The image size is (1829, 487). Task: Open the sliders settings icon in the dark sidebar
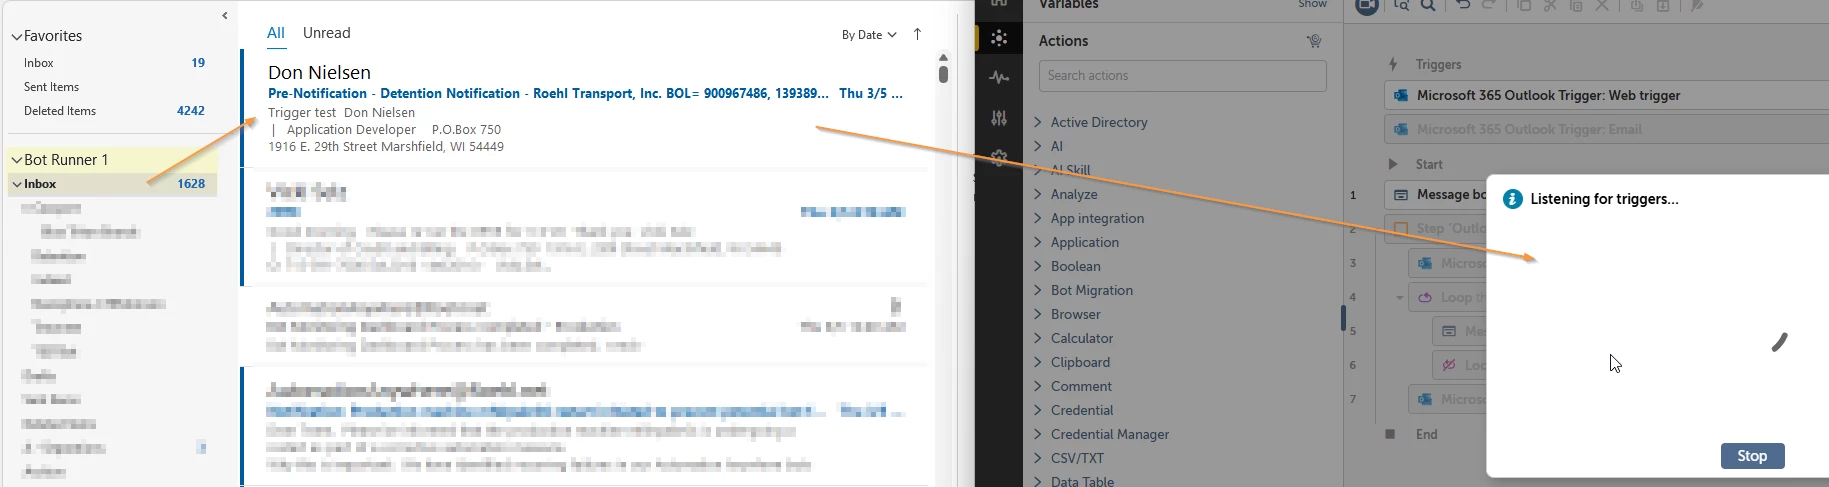[999, 118]
